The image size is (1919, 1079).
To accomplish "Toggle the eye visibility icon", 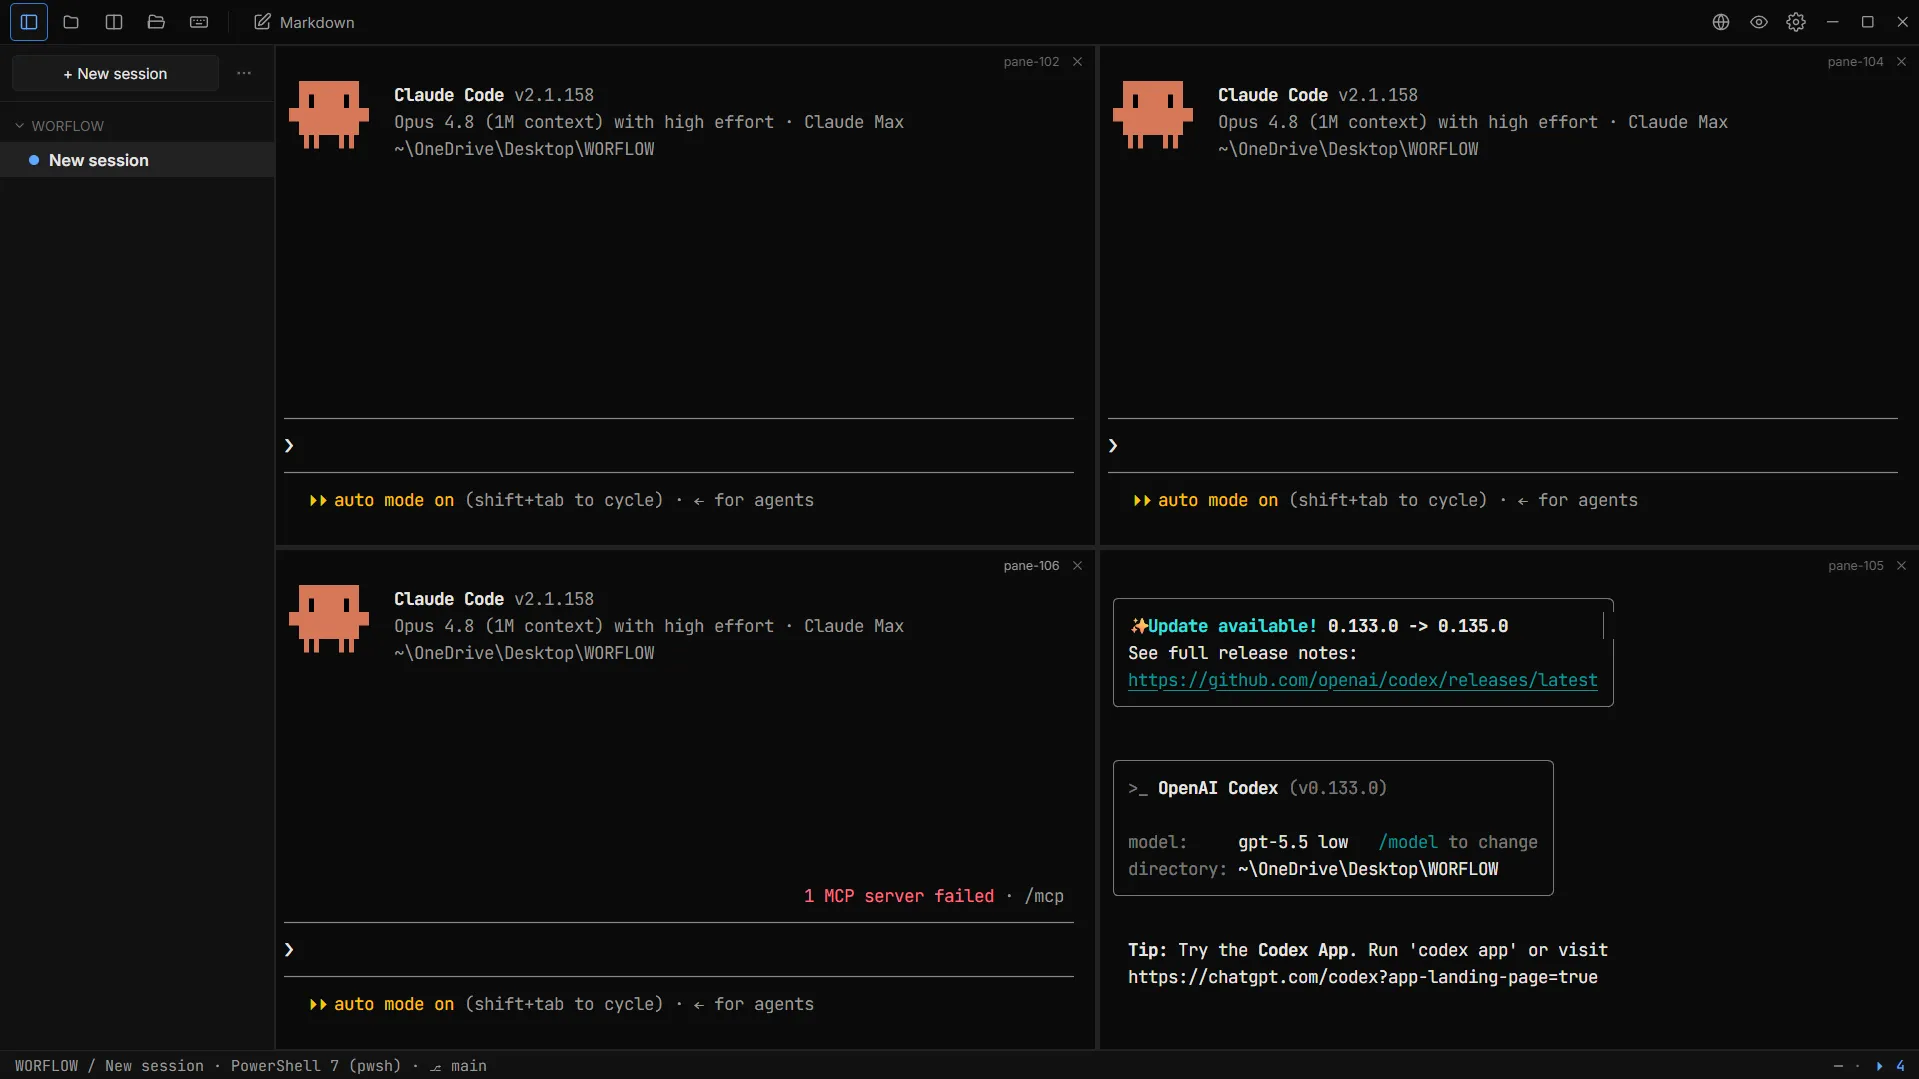I will 1759,22.
